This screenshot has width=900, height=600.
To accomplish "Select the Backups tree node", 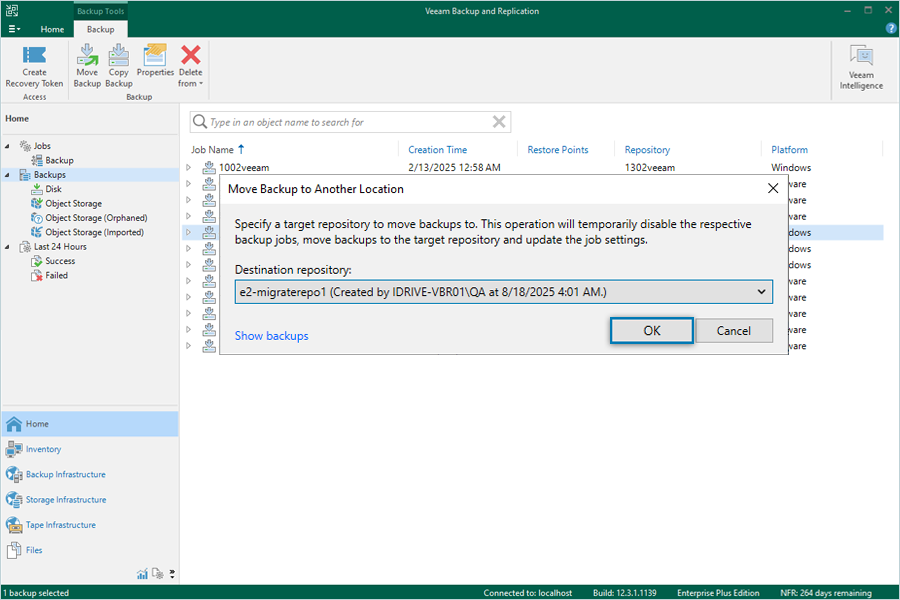I will click(x=49, y=175).
